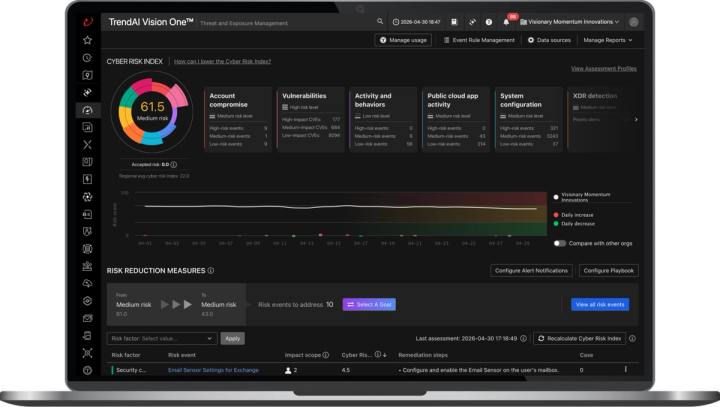Click the Configure Playbook button
This screenshot has height=407, width=720.
pos(608,271)
